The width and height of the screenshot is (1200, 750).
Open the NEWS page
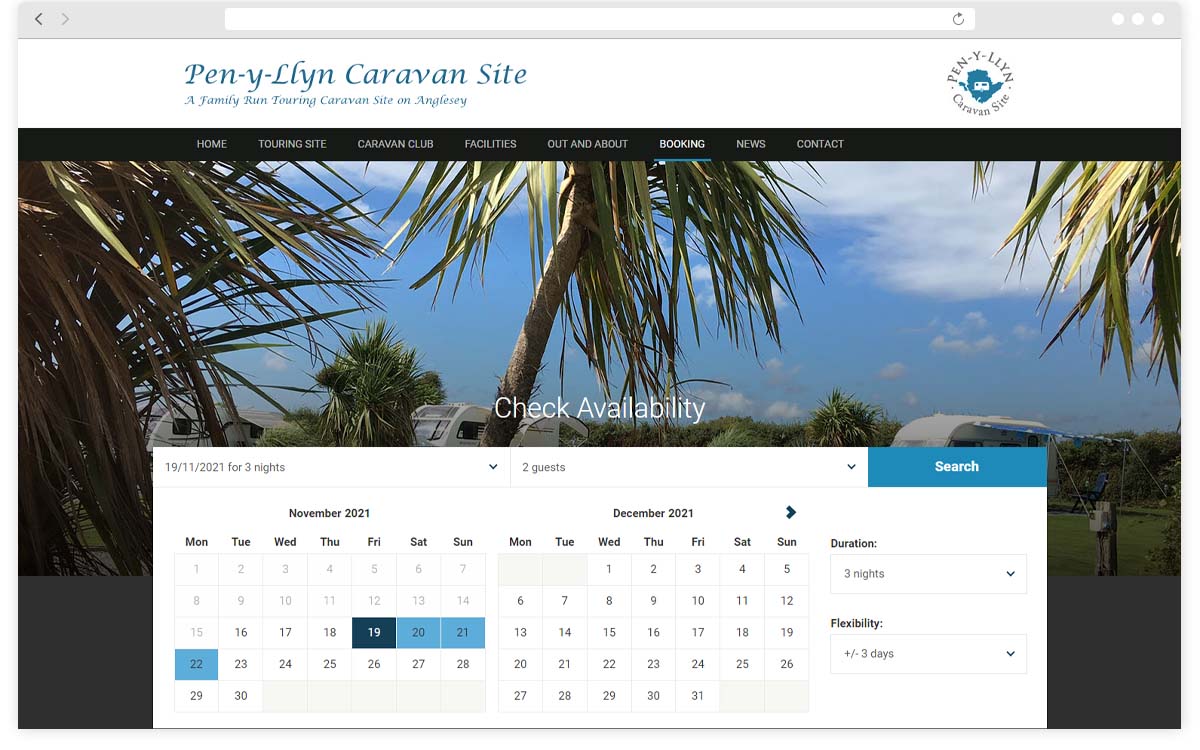pos(751,144)
